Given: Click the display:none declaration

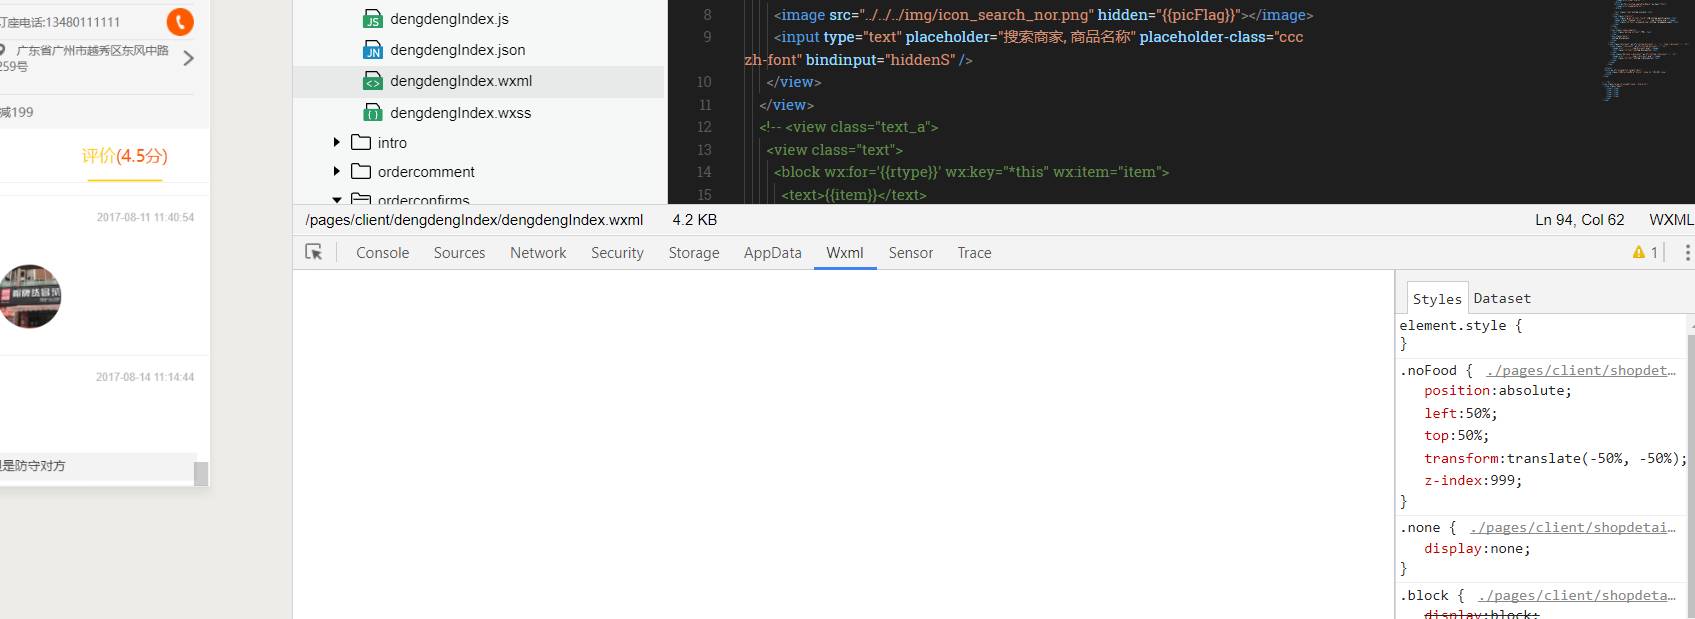Looking at the screenshot, I should pos(1477,549).
